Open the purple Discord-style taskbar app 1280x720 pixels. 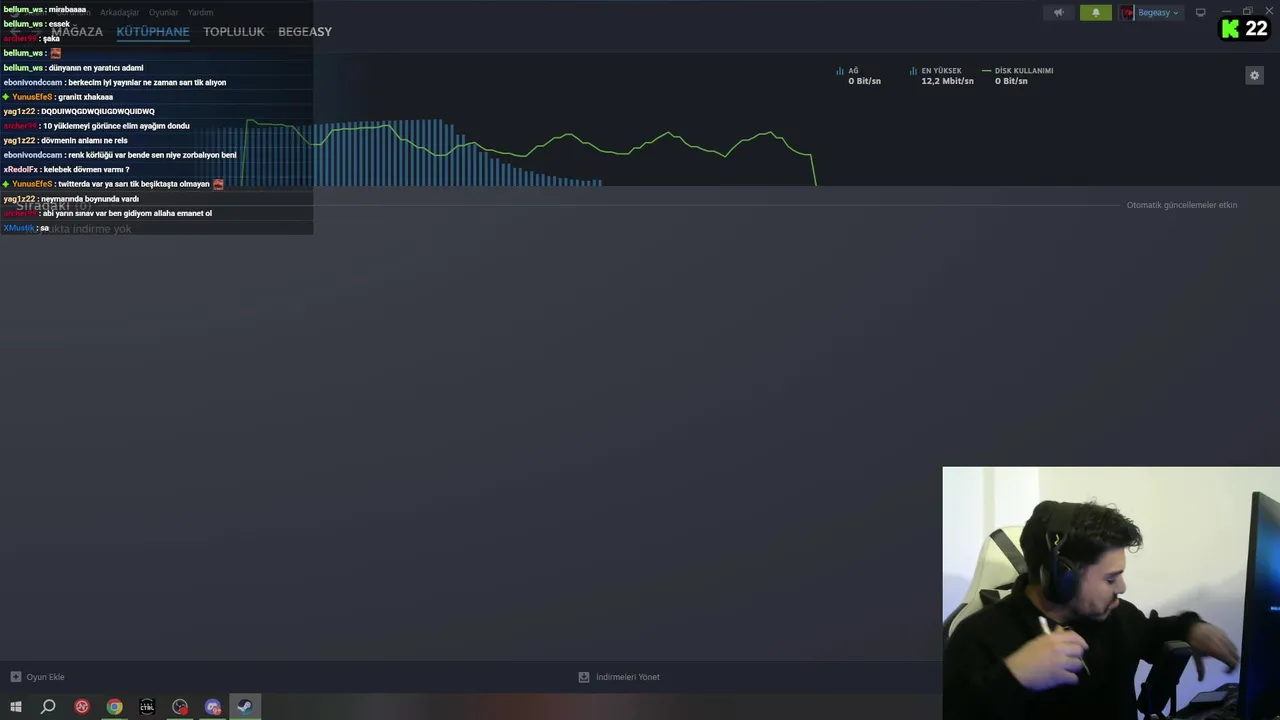pyautogui.click(x=212, y=707)
